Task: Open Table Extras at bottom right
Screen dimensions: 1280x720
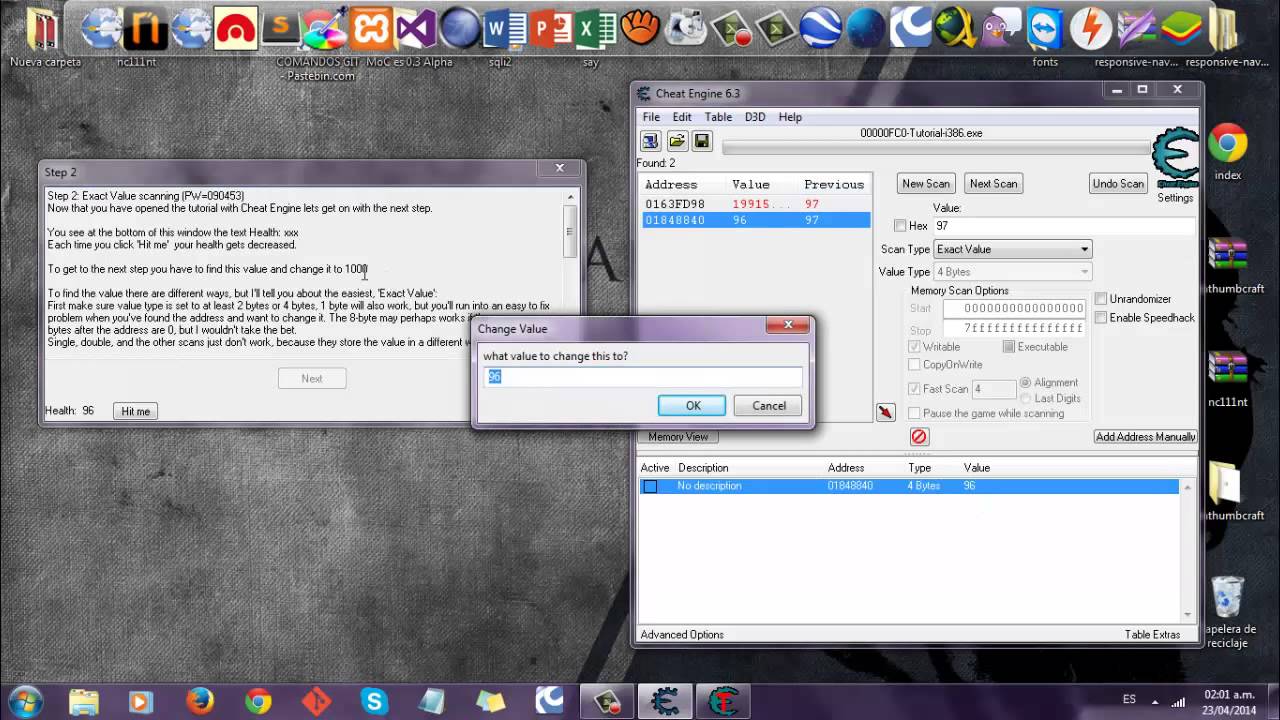Action: [1152, 634]
